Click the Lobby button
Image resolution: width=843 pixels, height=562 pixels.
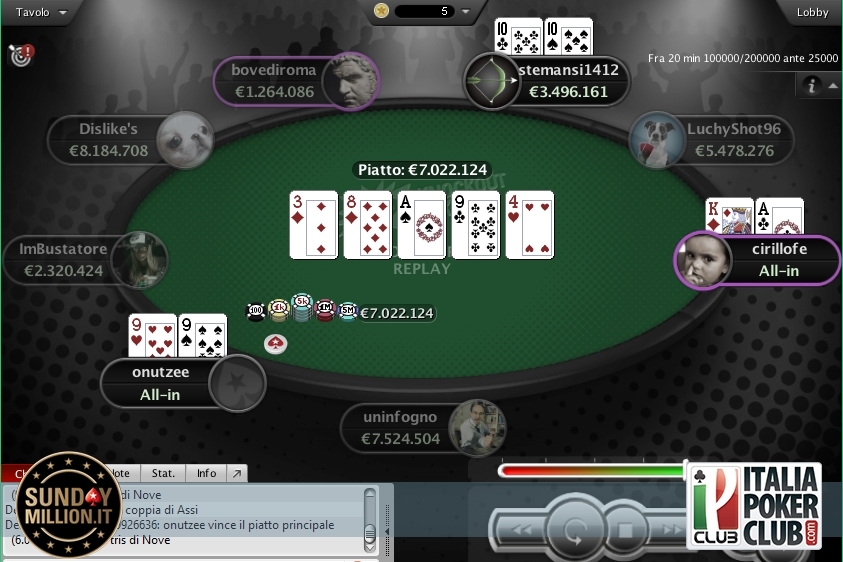point(812,12)
